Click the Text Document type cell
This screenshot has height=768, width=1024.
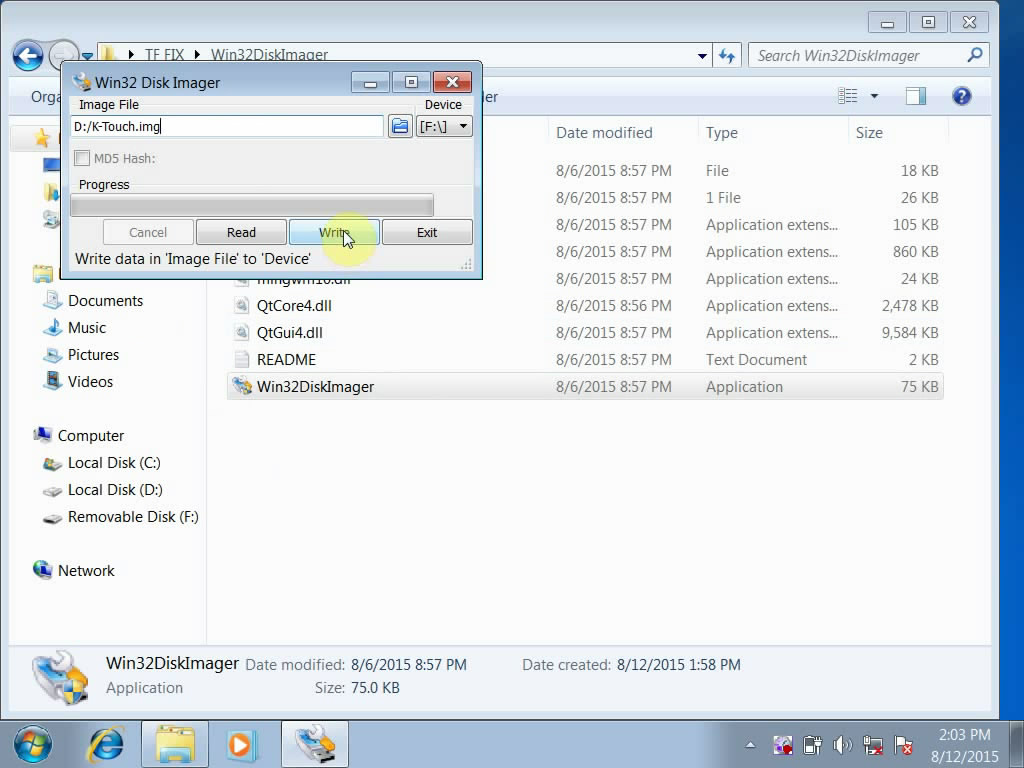click(x=756, y=360)
